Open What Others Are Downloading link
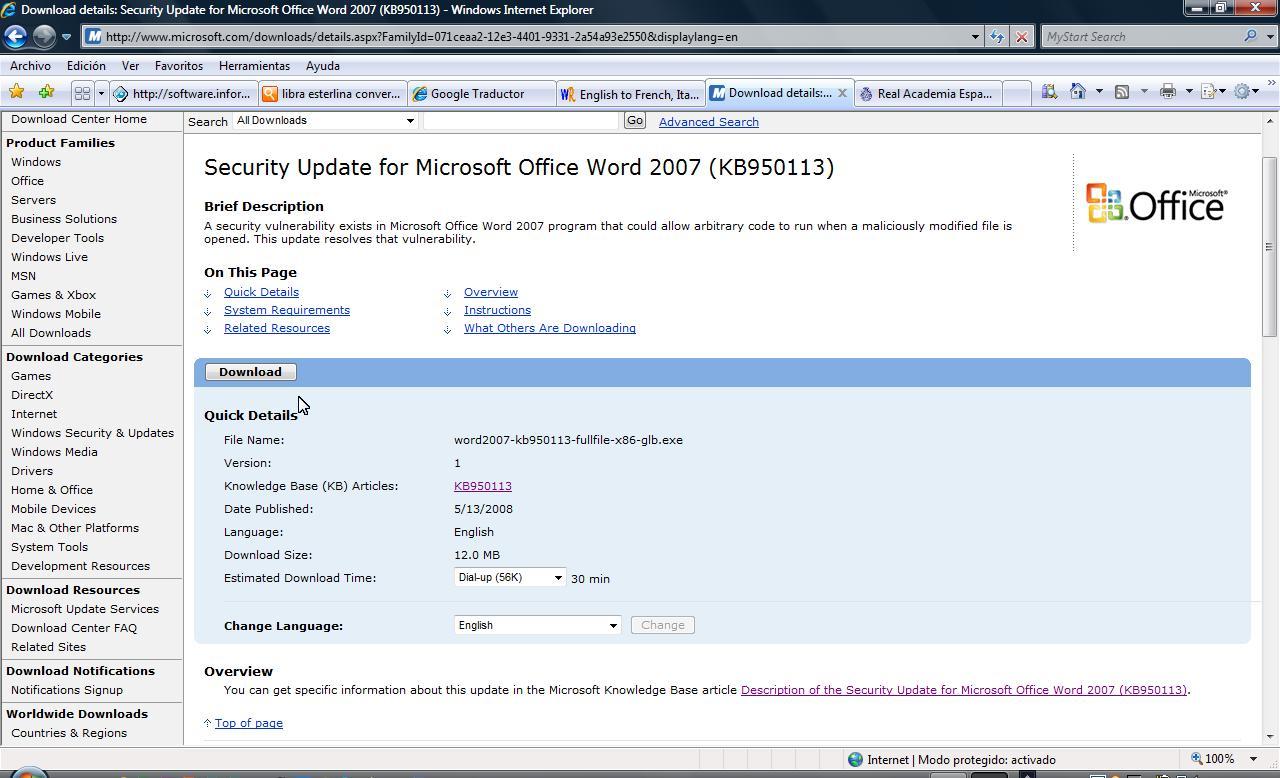Image resolution: width=1280 pixels, height=778 pixels. [550, 328]
